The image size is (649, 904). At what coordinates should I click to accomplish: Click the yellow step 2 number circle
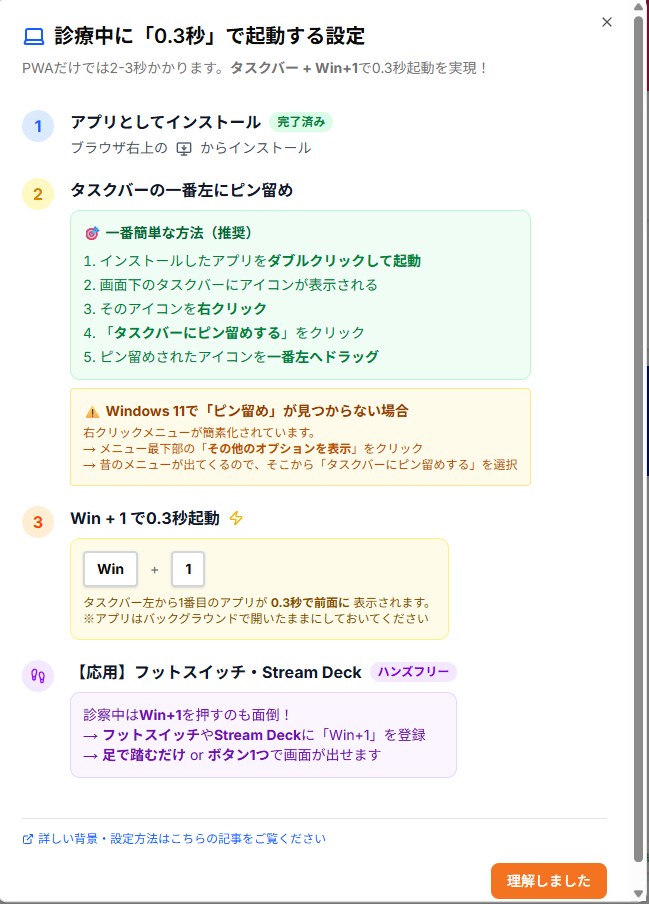click(x=38, y=194)
